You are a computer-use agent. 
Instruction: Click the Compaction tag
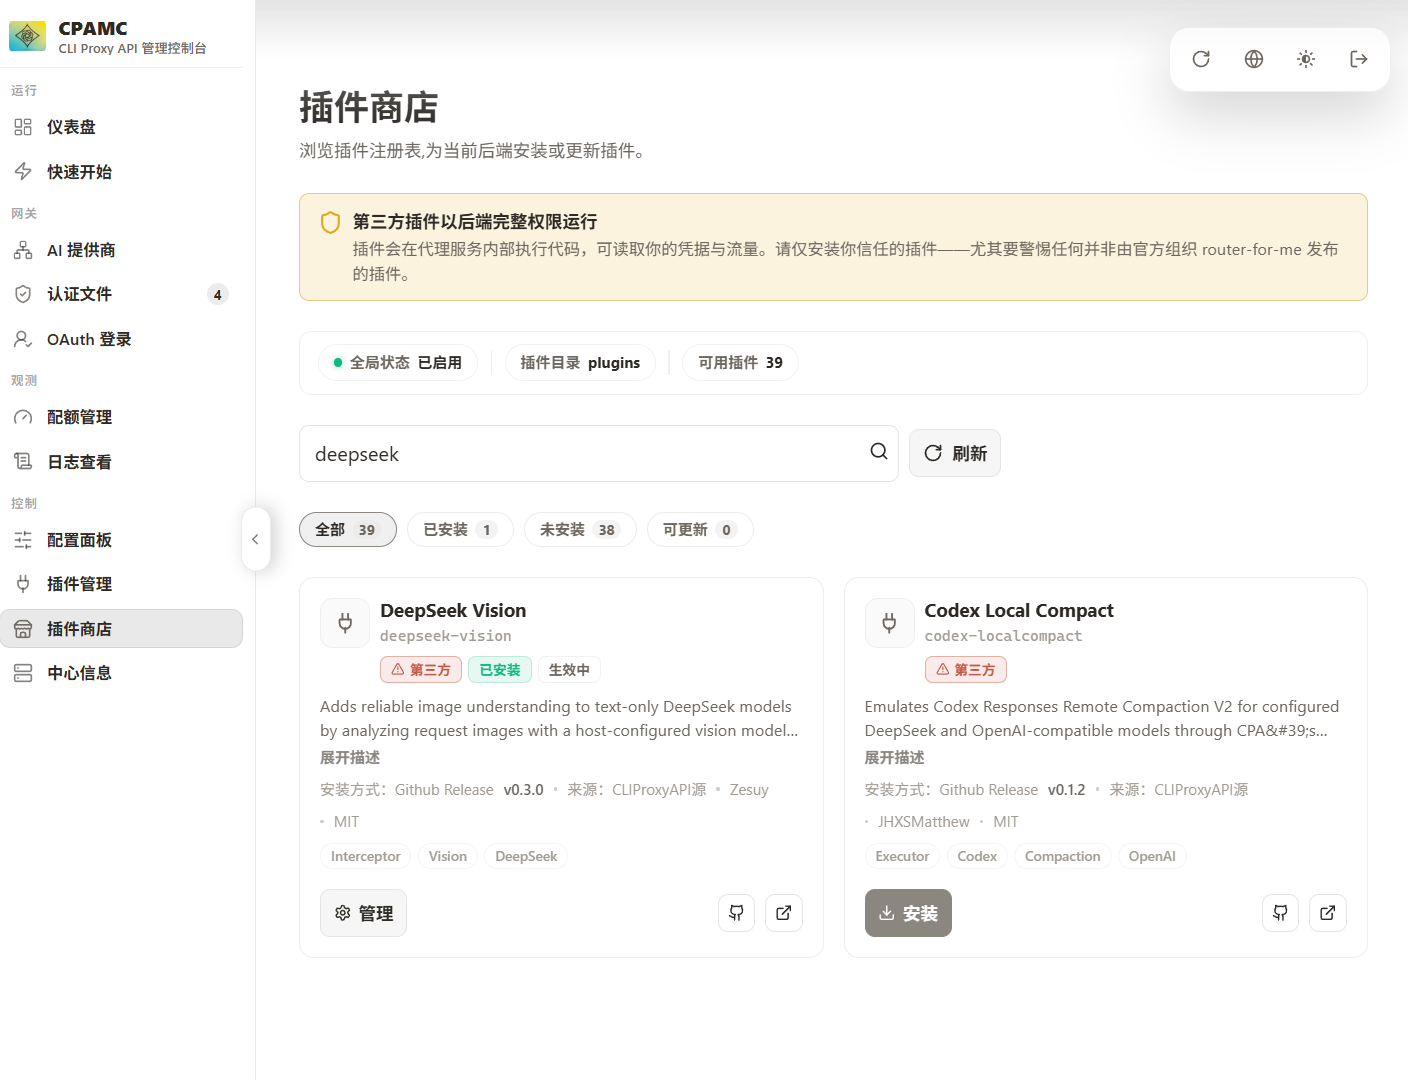(x=1062, y=856)
